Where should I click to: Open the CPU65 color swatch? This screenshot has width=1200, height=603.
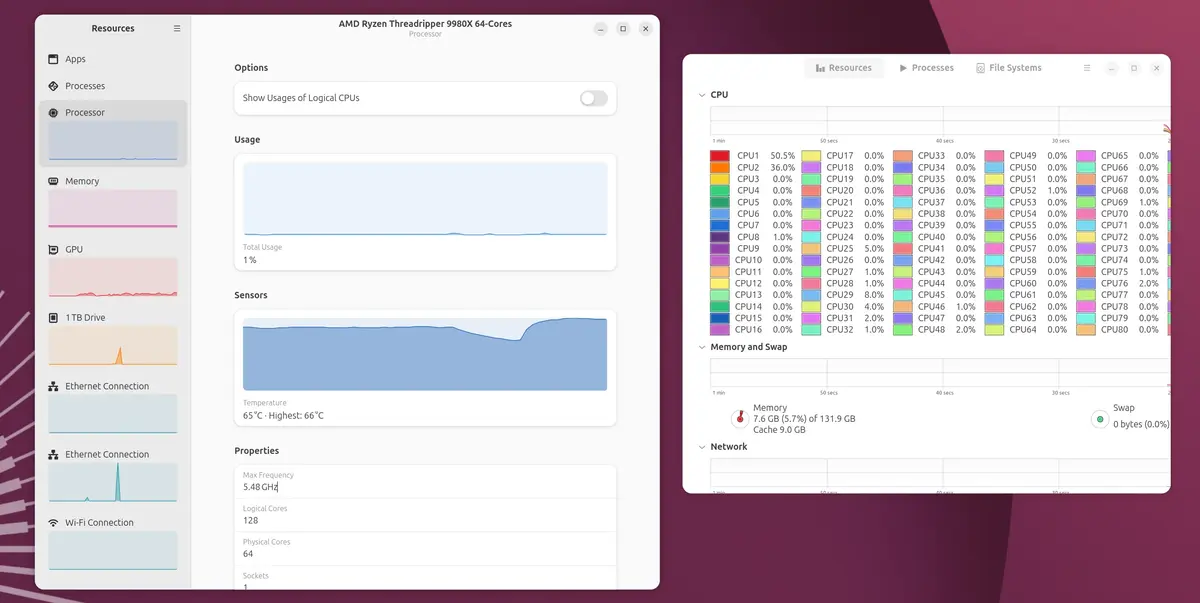1086,156
